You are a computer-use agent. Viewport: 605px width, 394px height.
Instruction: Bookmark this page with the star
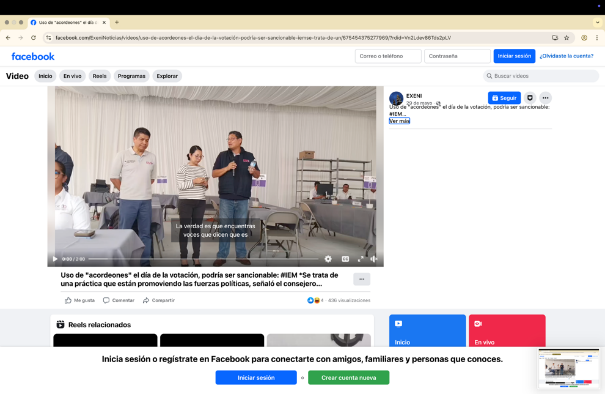[x=566, y=38]
